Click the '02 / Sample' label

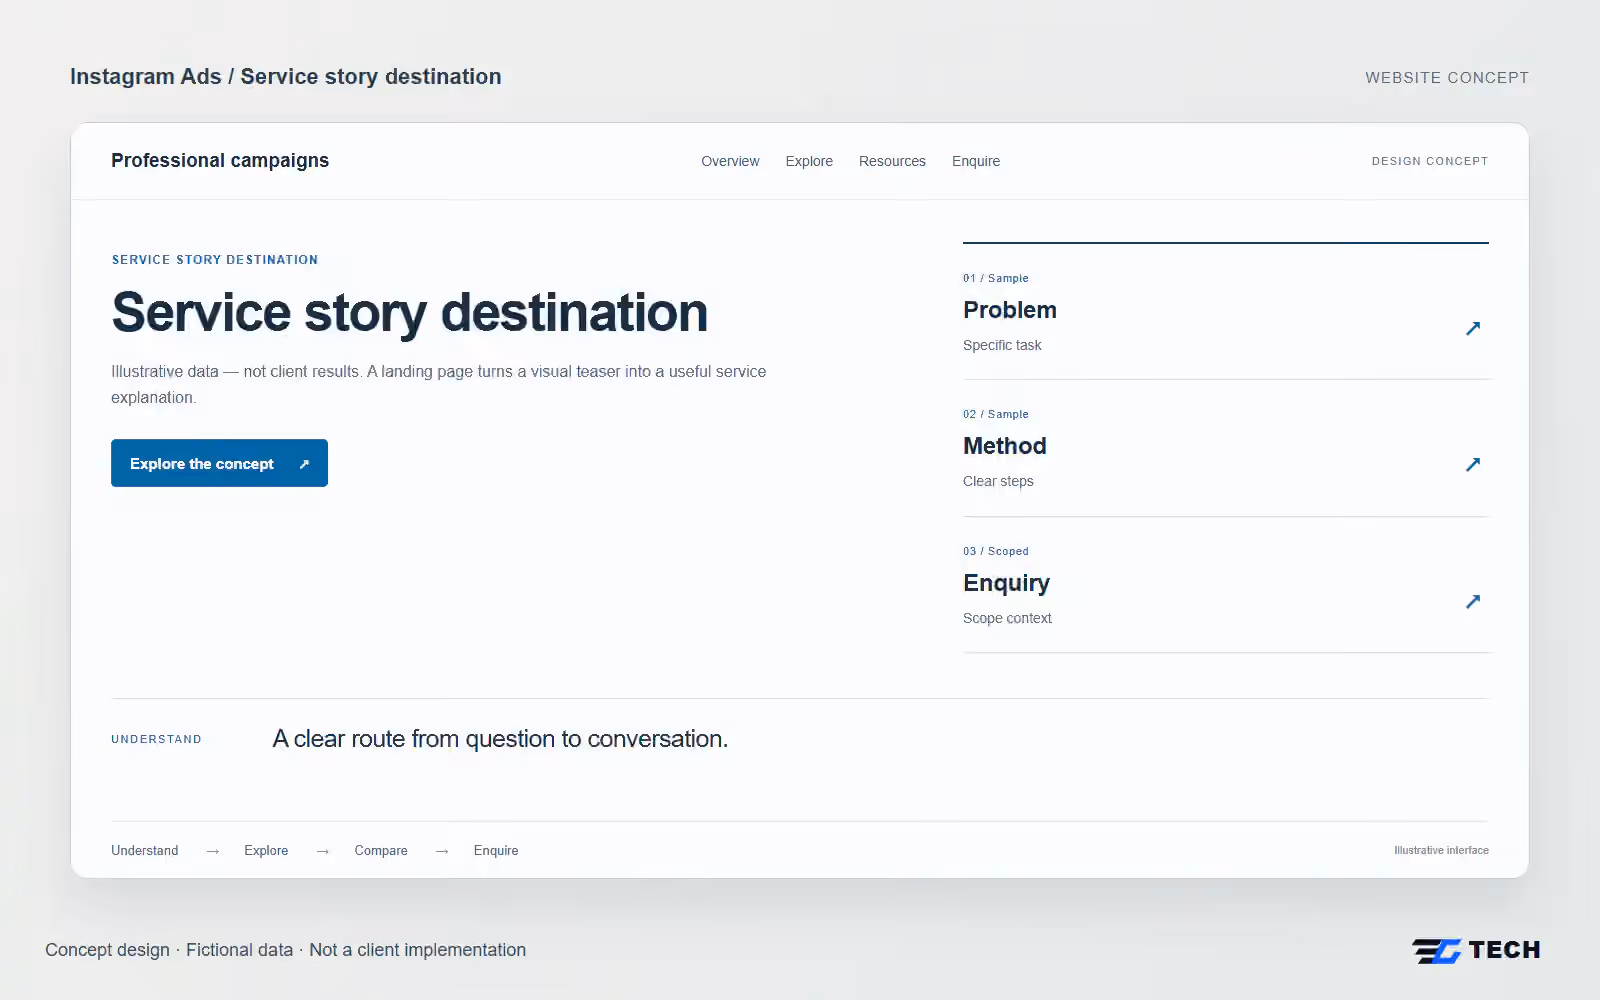click(996, 414)
